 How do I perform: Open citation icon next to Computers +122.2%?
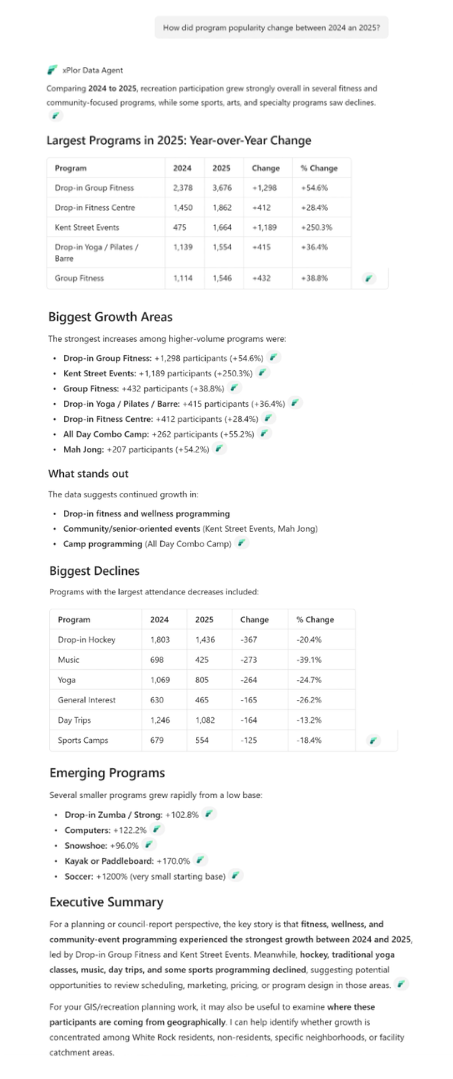[156, 830]
